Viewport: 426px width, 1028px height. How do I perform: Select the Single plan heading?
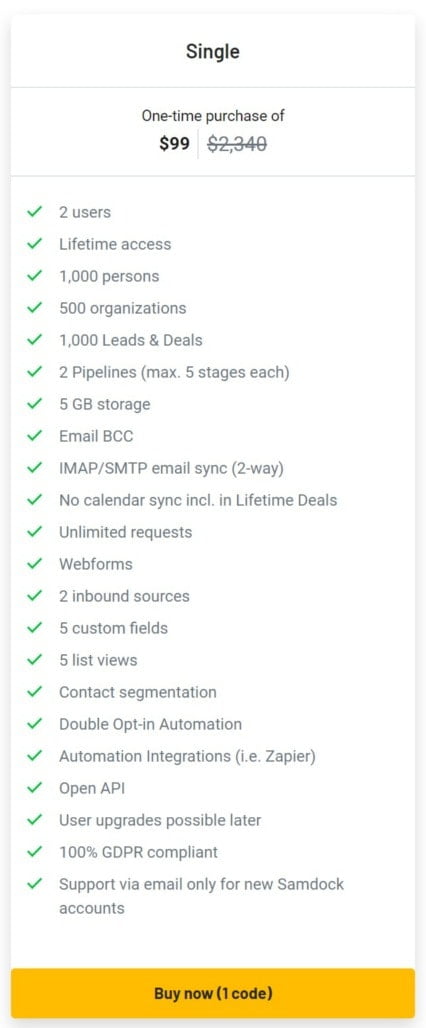pos(213,51)
